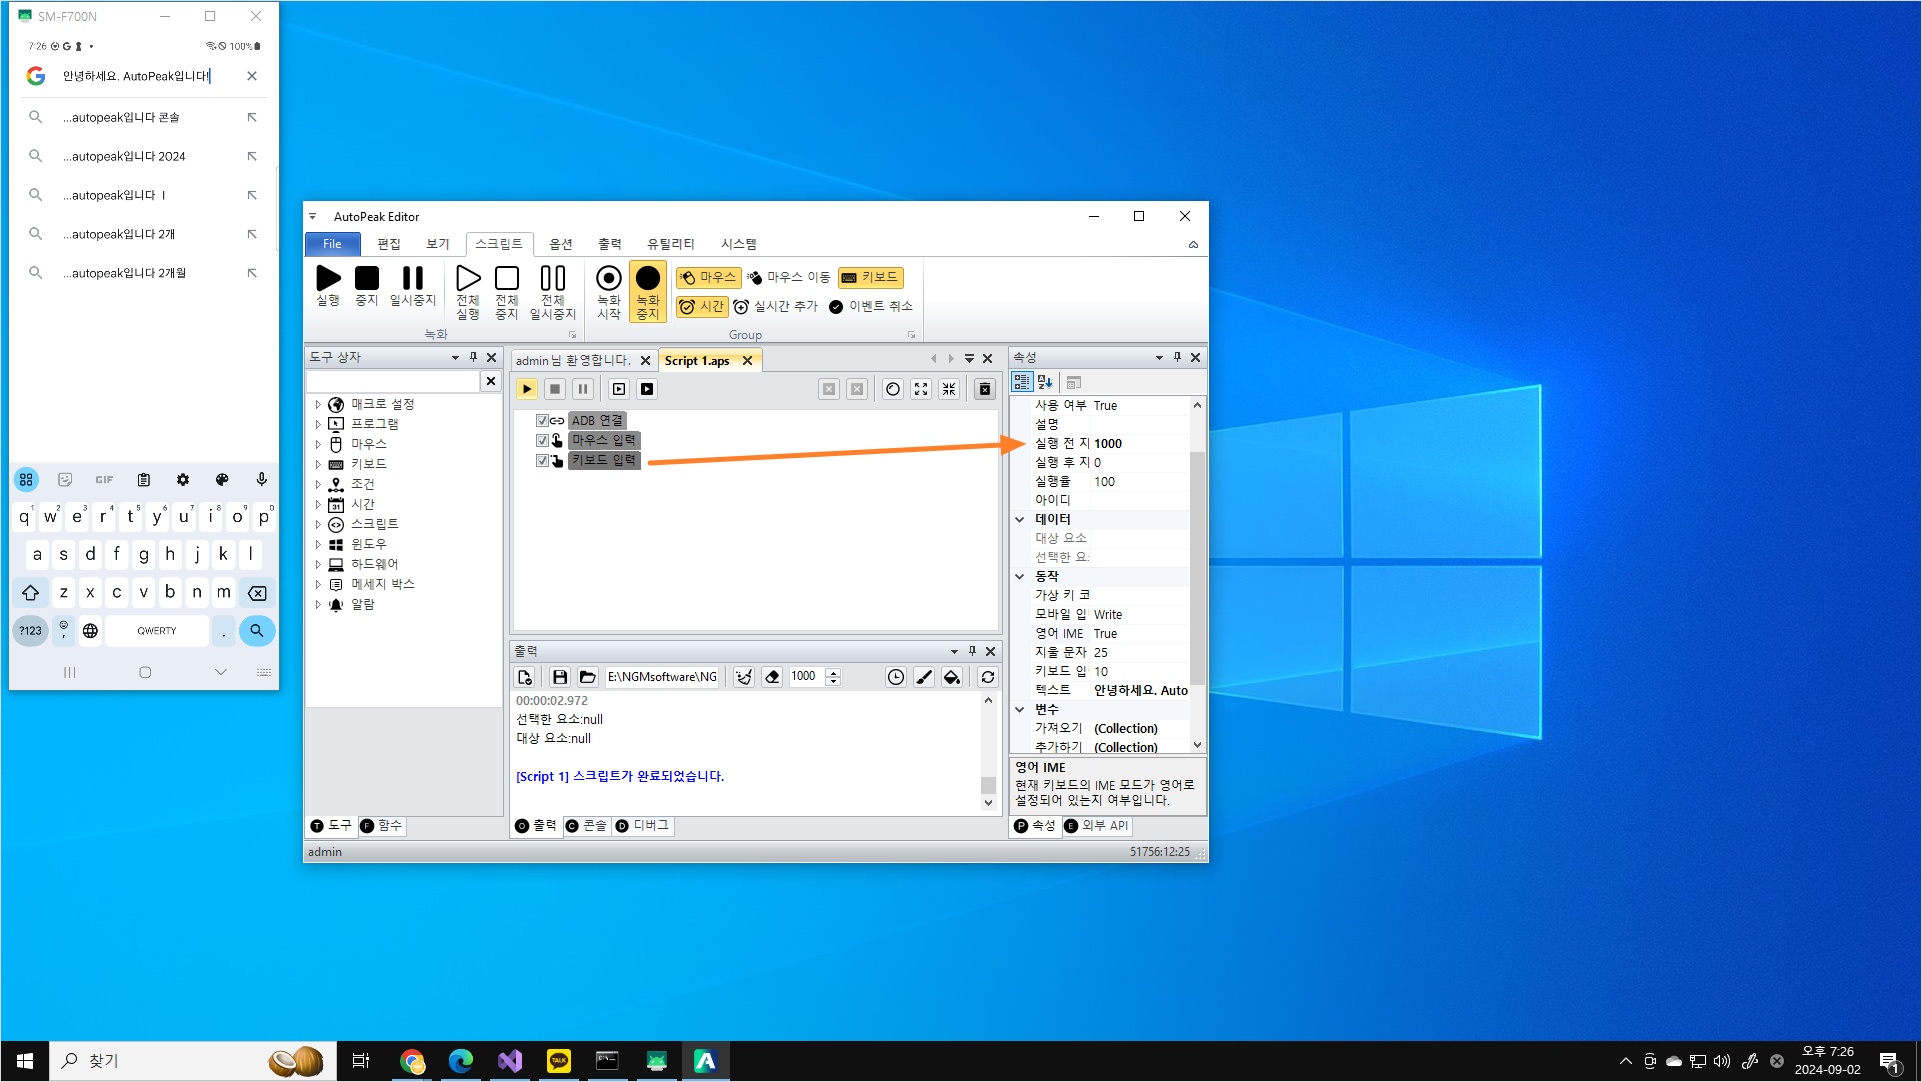
Task: Click the save icon in the output panel
Action: (560, 677)
